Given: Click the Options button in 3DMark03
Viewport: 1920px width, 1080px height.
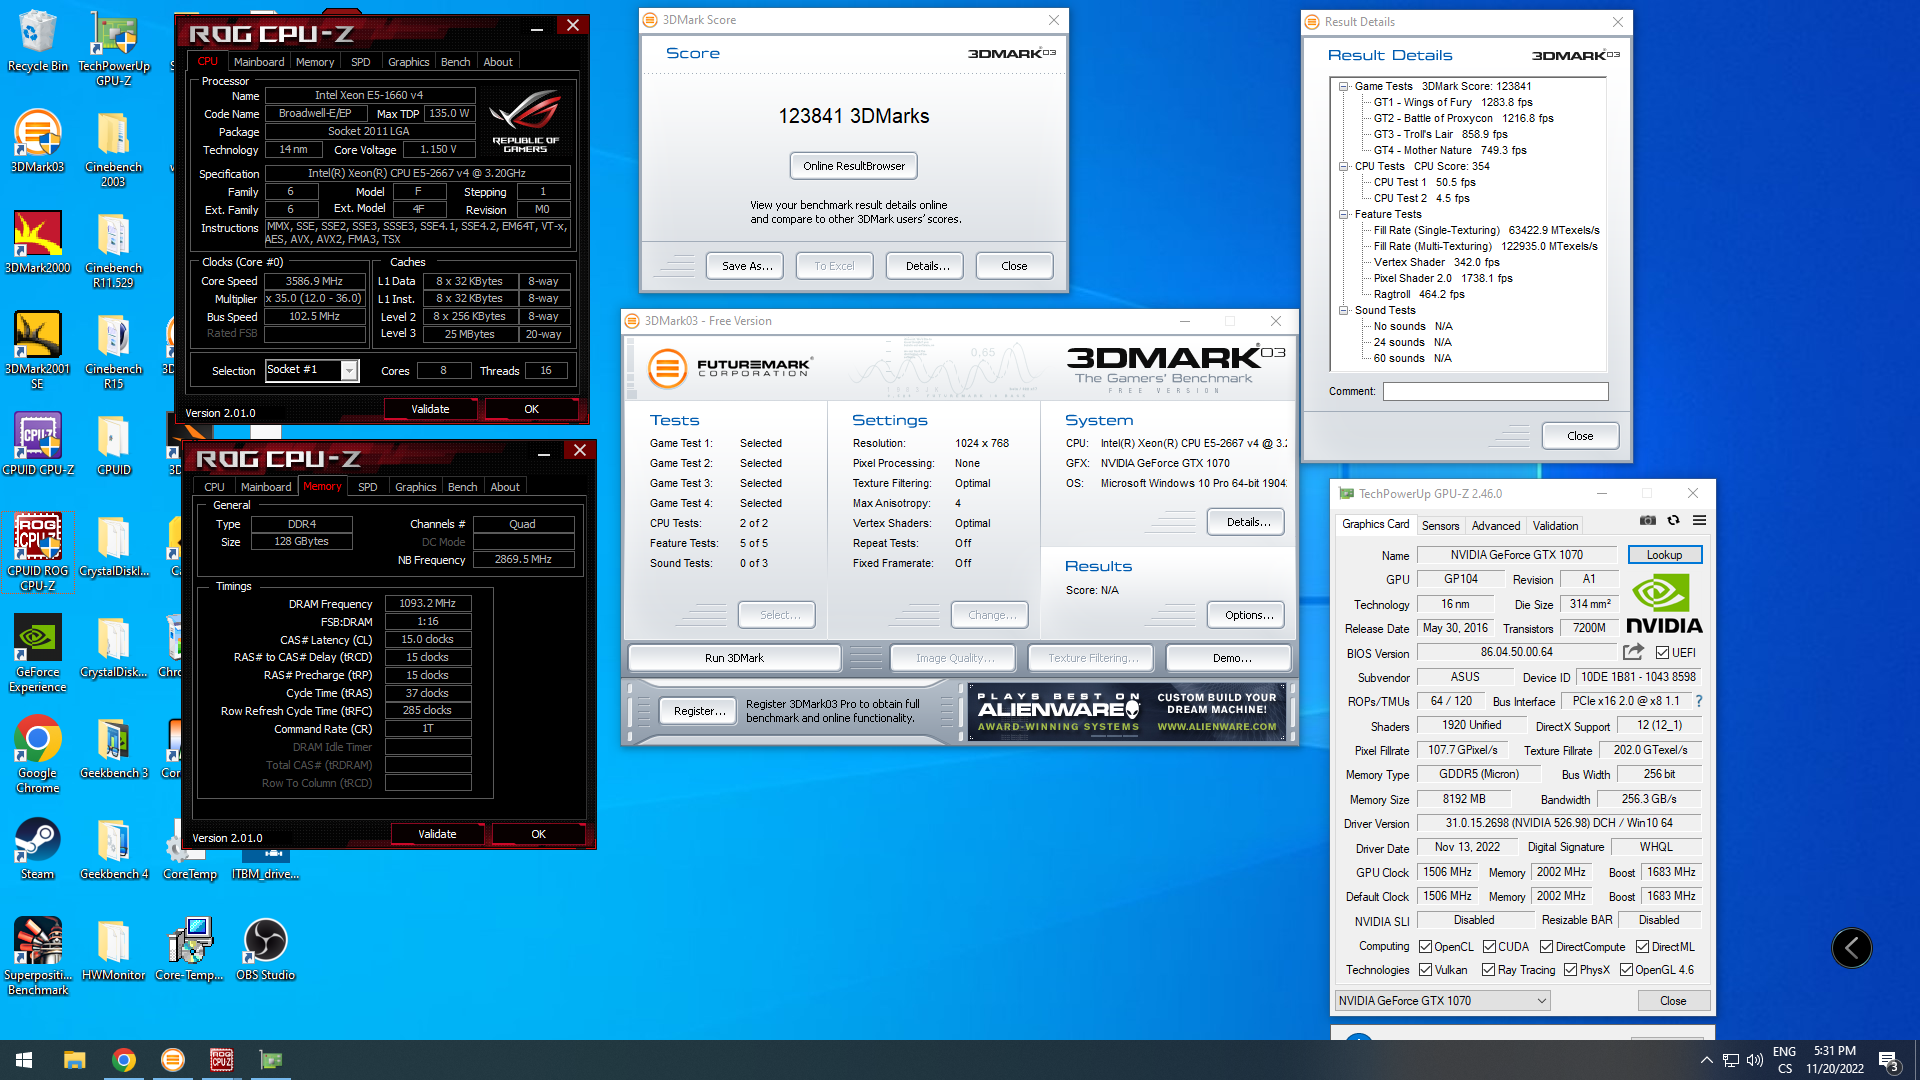Looking at the screenshot, I should 1248,615.
